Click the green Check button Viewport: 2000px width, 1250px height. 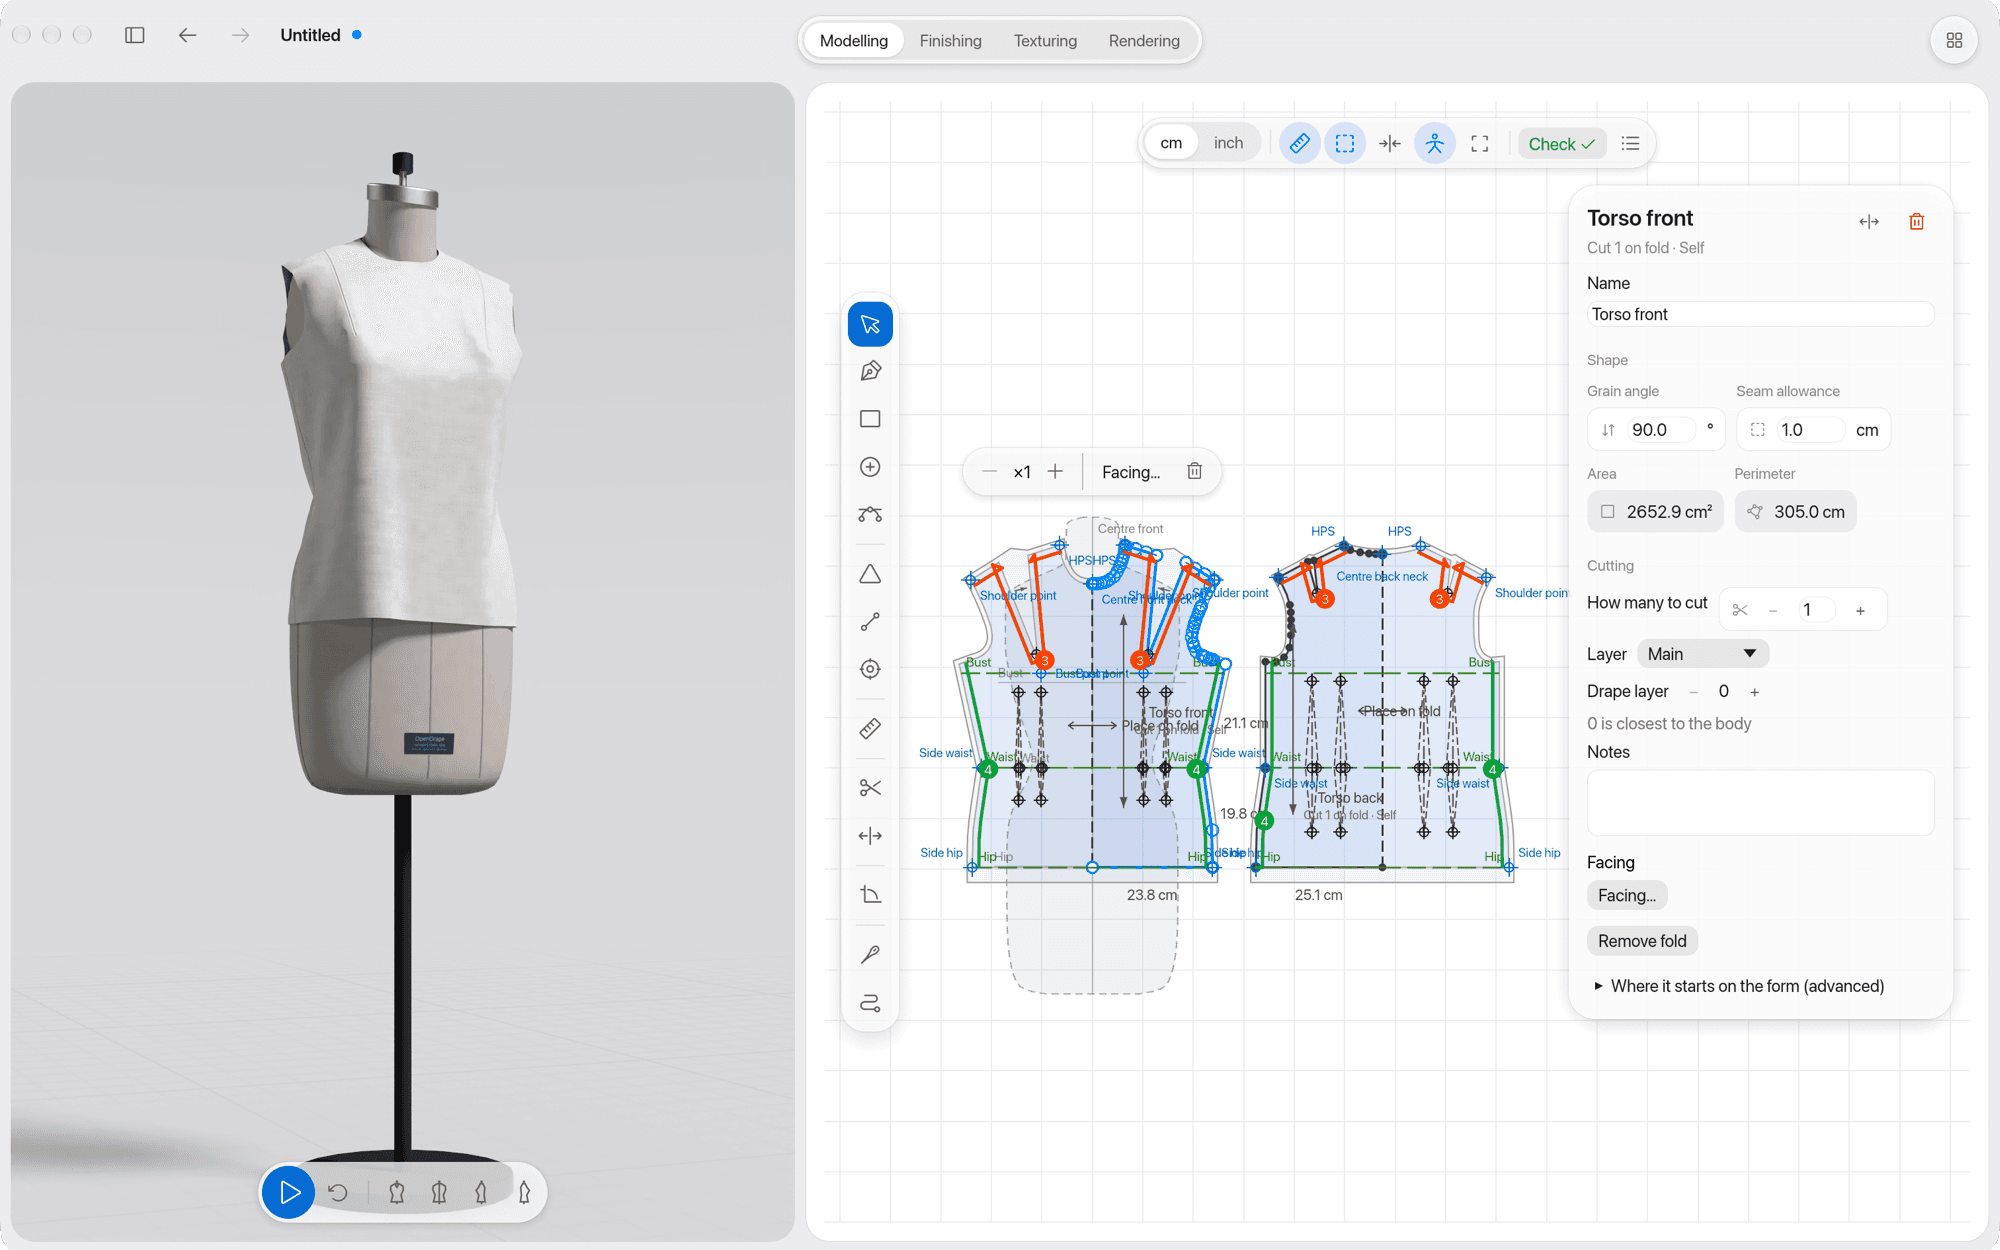[1561, 144]
